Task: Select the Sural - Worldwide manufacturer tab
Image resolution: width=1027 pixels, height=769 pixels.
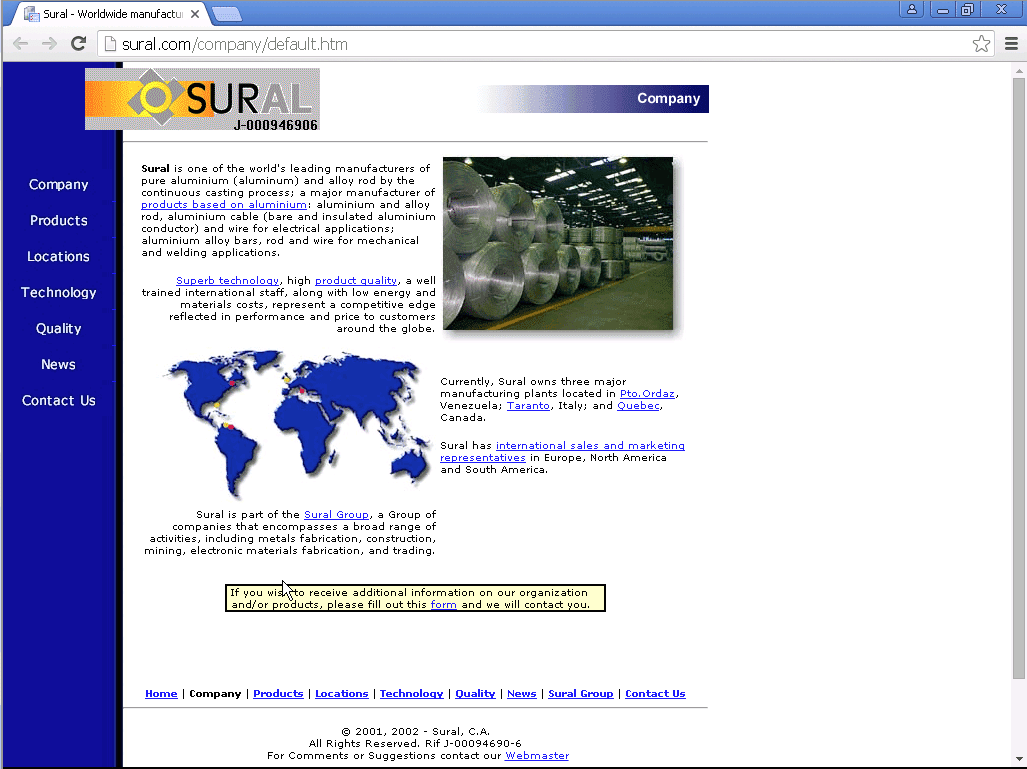Action: point(111,14)
